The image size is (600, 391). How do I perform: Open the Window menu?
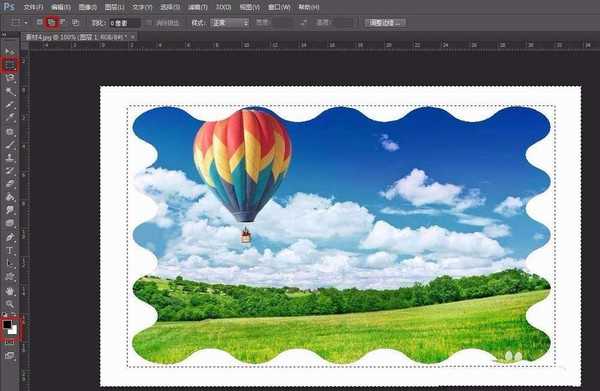click(x=279, y=7)
